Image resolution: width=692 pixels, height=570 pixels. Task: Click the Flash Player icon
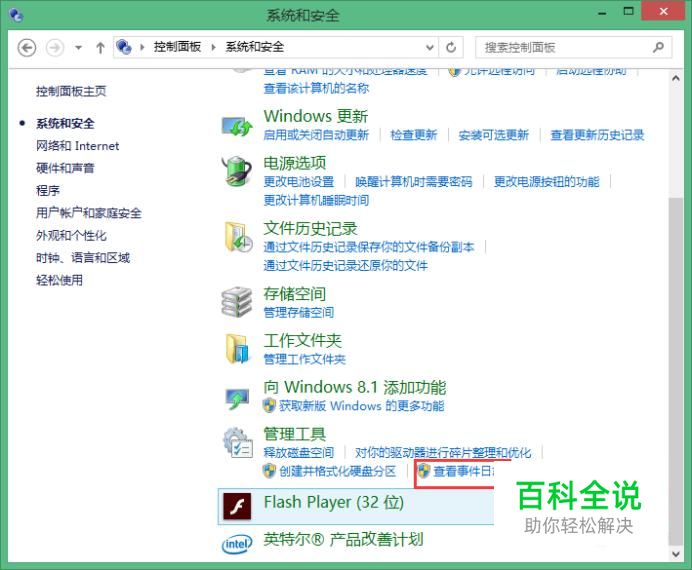click(x=237, y=506)
